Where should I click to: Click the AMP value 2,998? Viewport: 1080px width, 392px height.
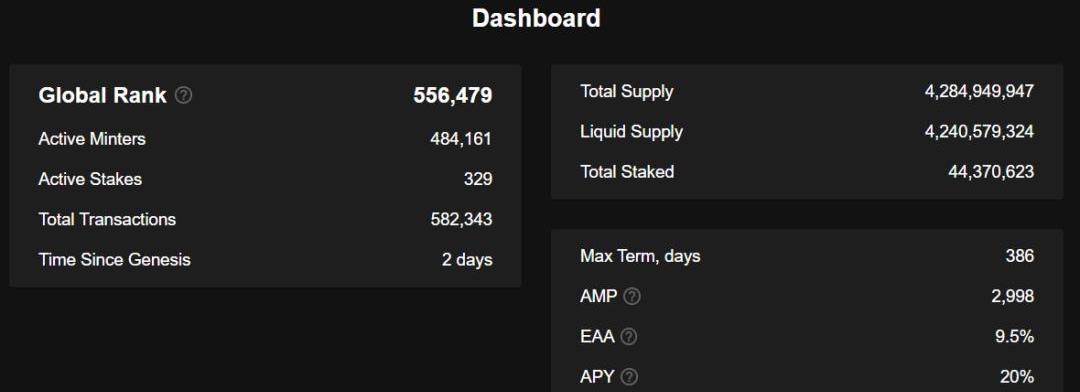pos(1013,296)
